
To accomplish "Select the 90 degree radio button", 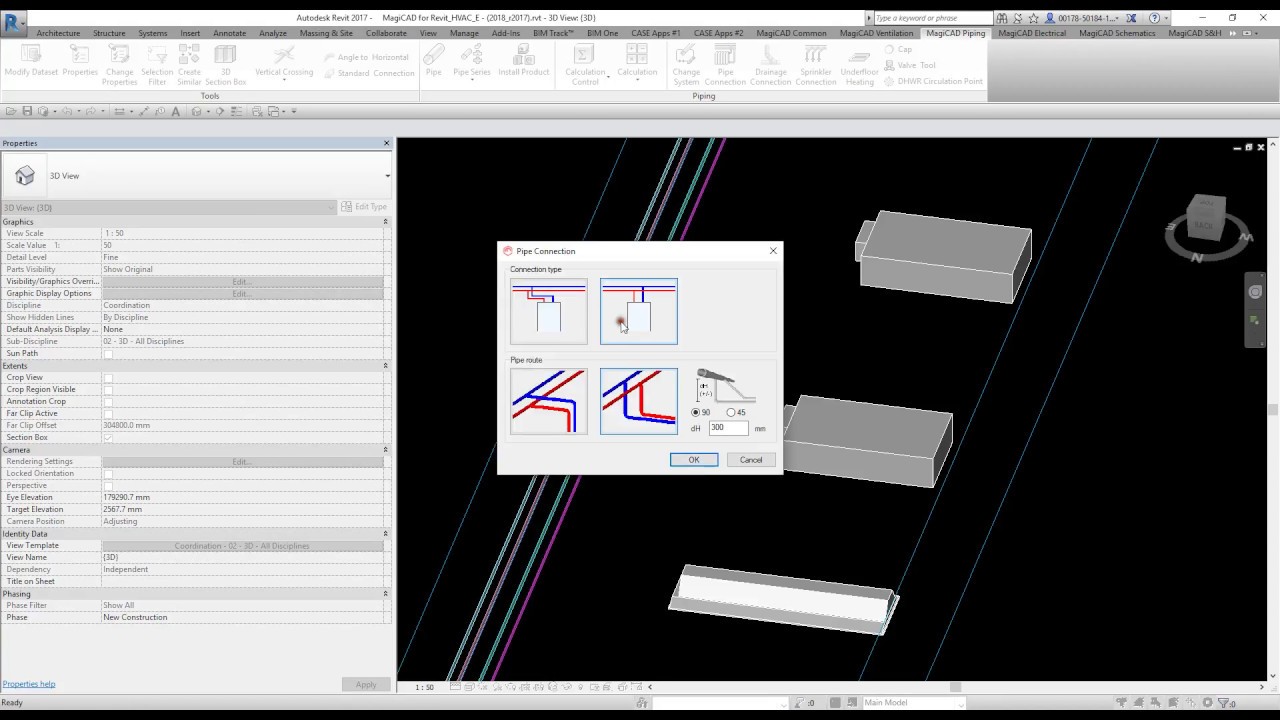I will (x=696, y=412).
